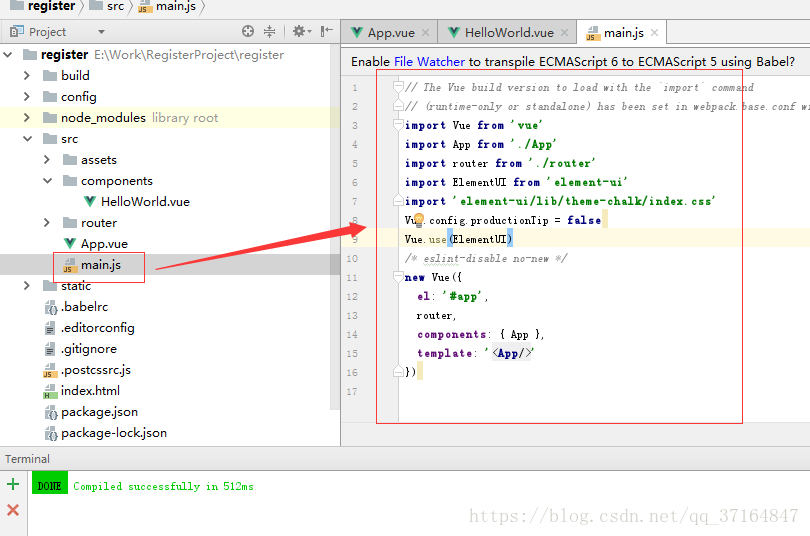Close the App.vue tab
This screenshot has height=536, width=810.
425,33
